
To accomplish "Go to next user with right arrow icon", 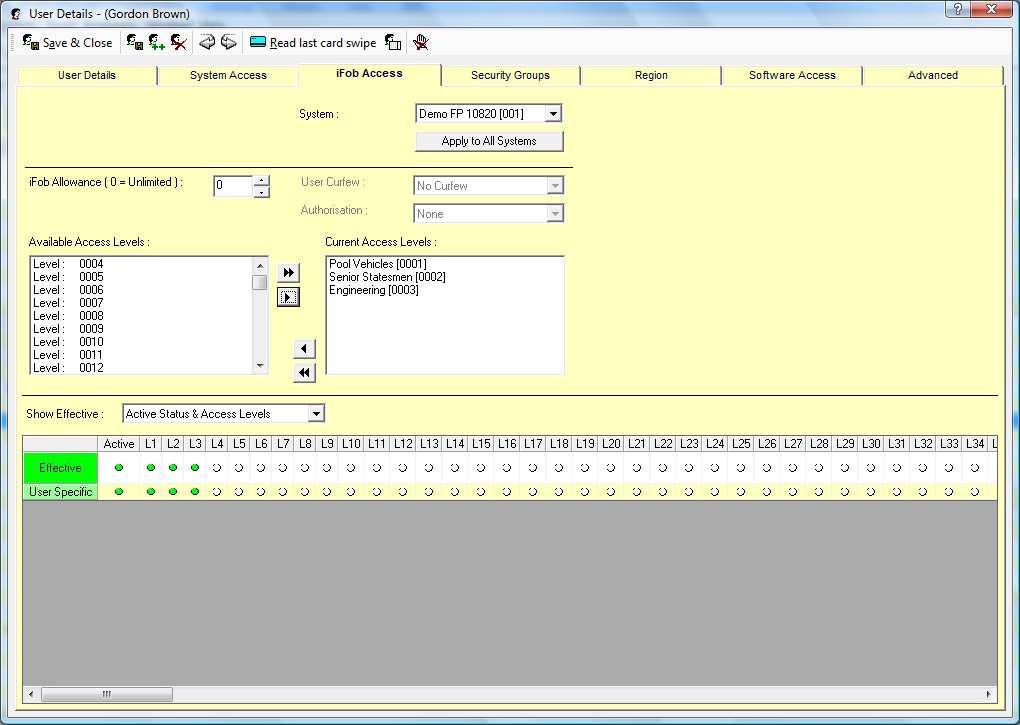I will [x=228, y=43].
